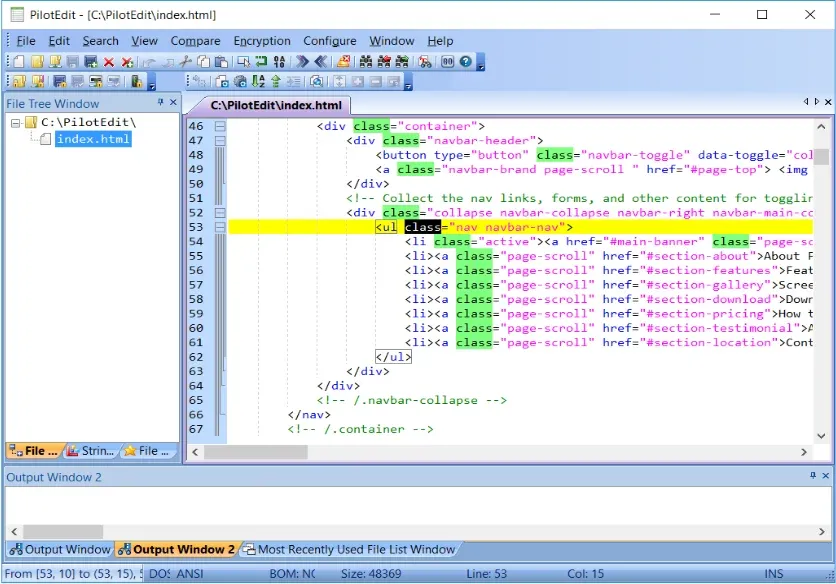Switch to the Output Window tab
This screenshot has width=836, height=584.
tap(60, 549)
